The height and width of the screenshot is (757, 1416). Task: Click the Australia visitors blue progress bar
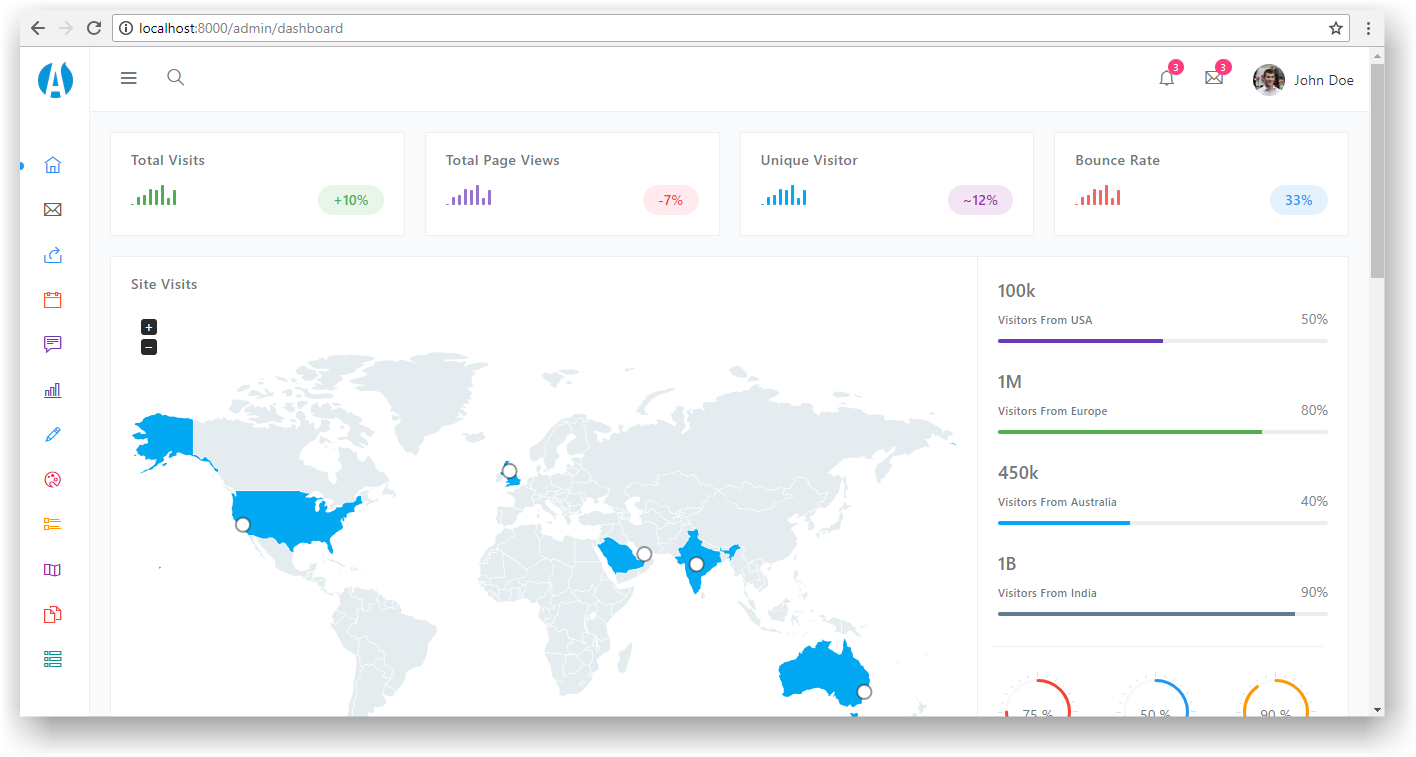tap(1163, 523)
